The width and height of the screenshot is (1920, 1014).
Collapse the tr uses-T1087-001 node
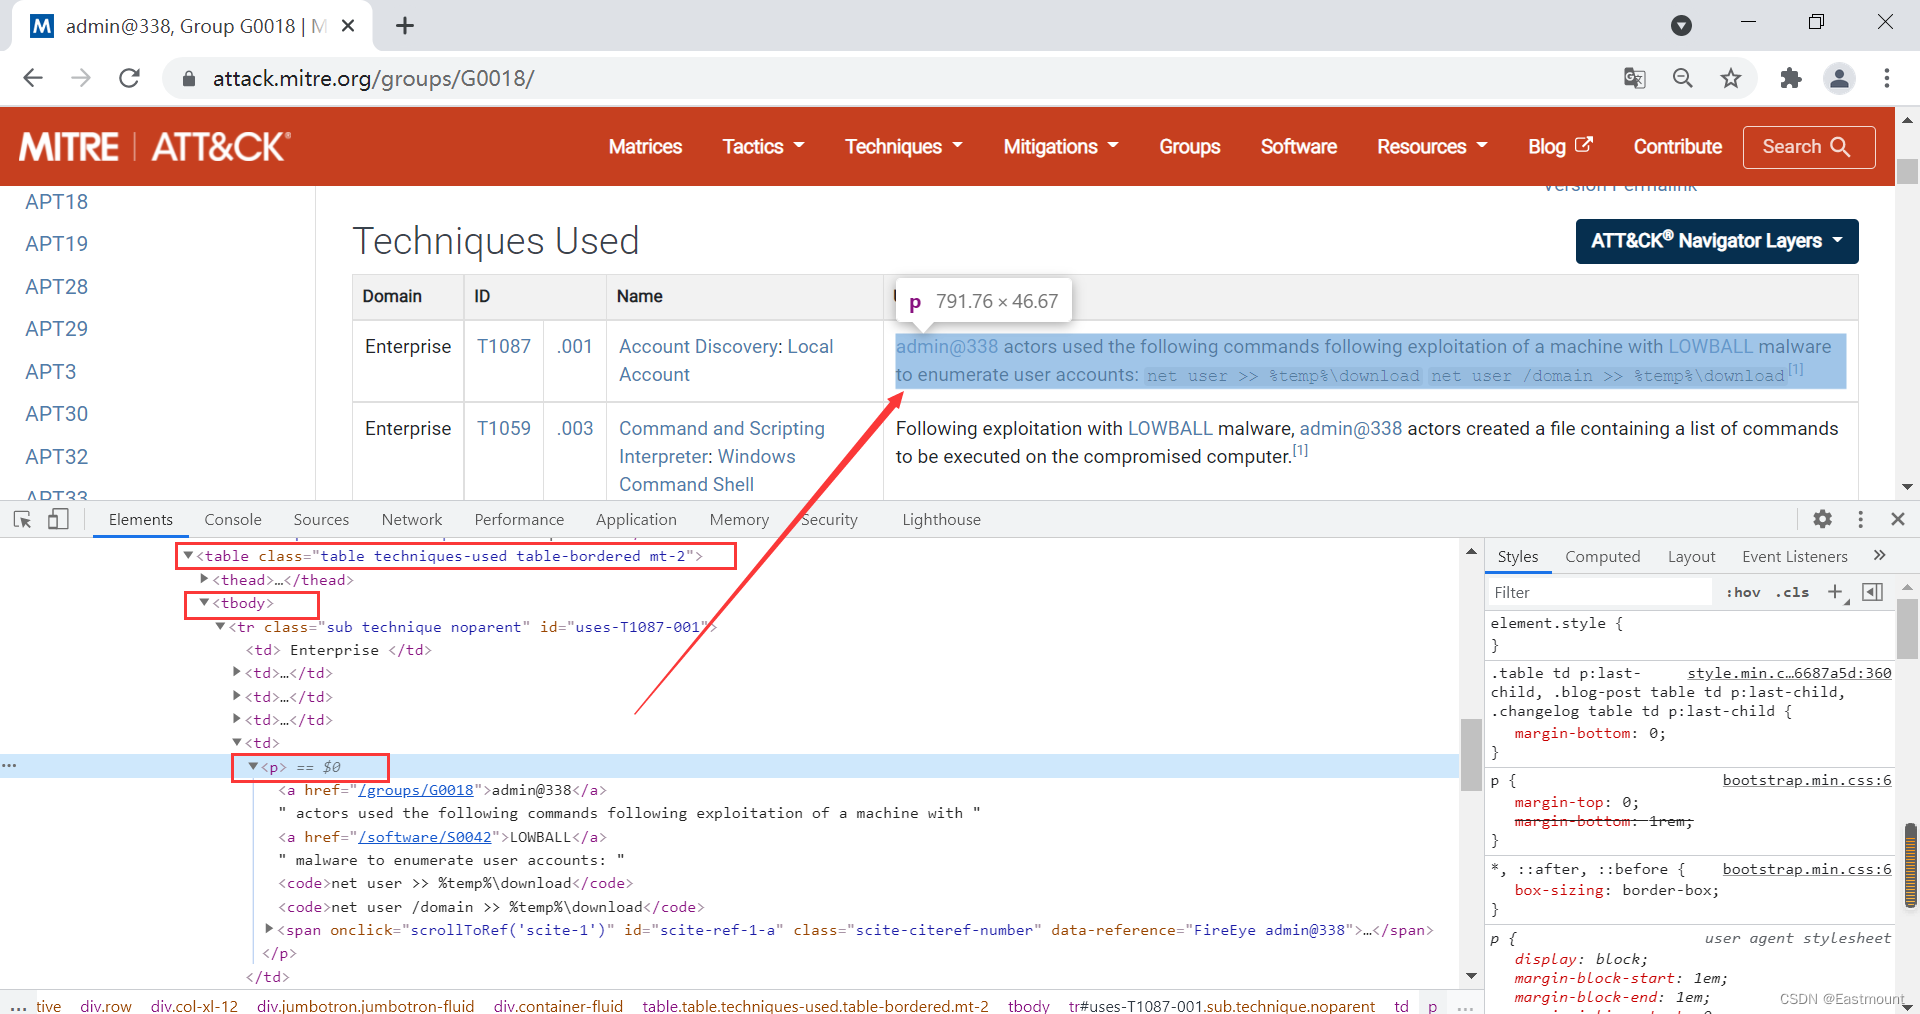point(220,626)
